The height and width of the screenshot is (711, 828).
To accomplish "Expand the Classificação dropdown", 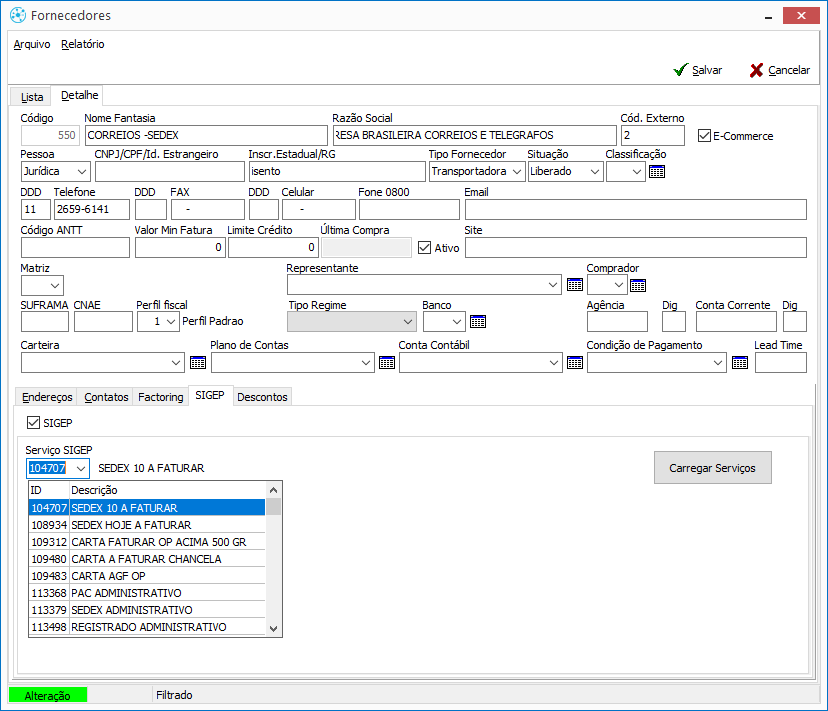I will click(637, 172).
